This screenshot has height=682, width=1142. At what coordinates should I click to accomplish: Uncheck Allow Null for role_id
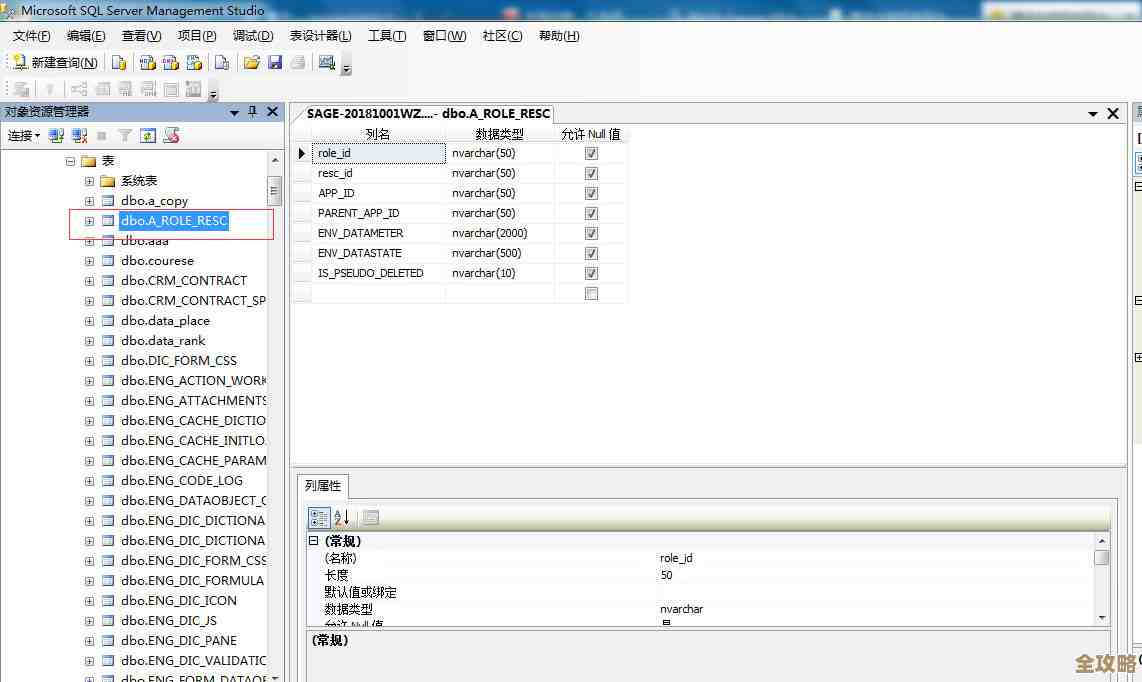pos(591,153)
